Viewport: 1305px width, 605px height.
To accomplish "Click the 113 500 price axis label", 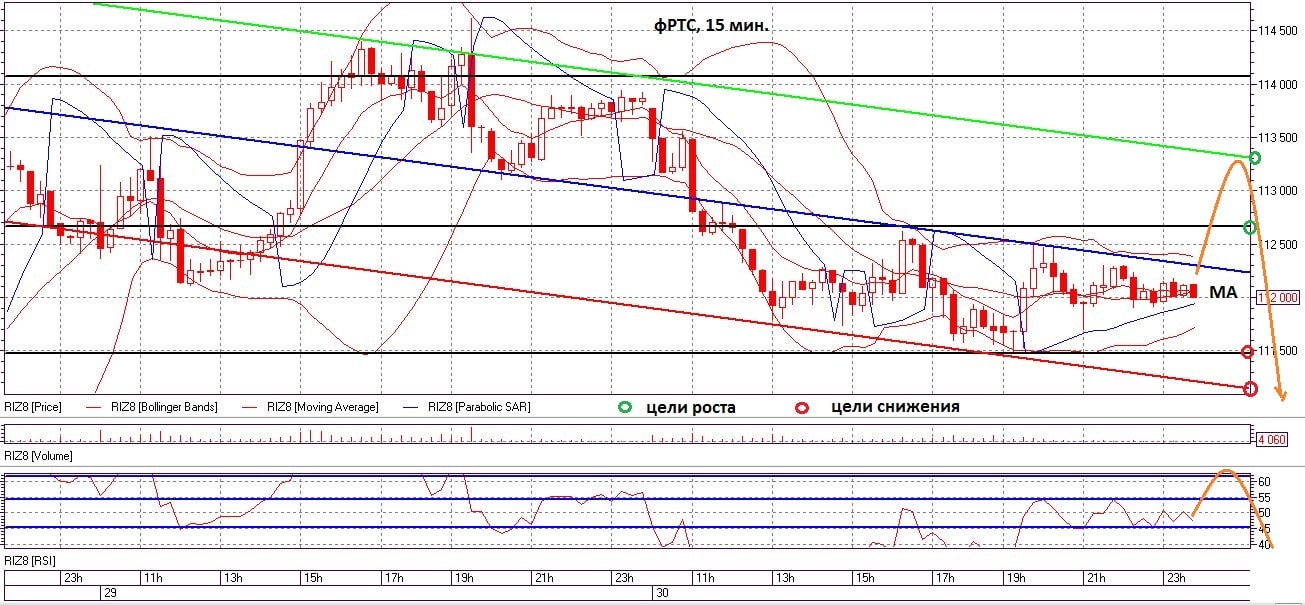I will pos(1278,137).
